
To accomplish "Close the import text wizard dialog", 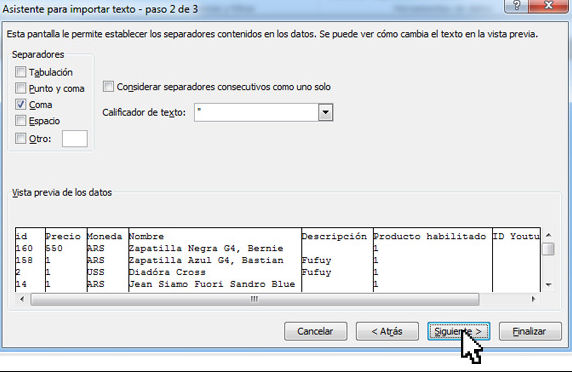I will point(548,5).
